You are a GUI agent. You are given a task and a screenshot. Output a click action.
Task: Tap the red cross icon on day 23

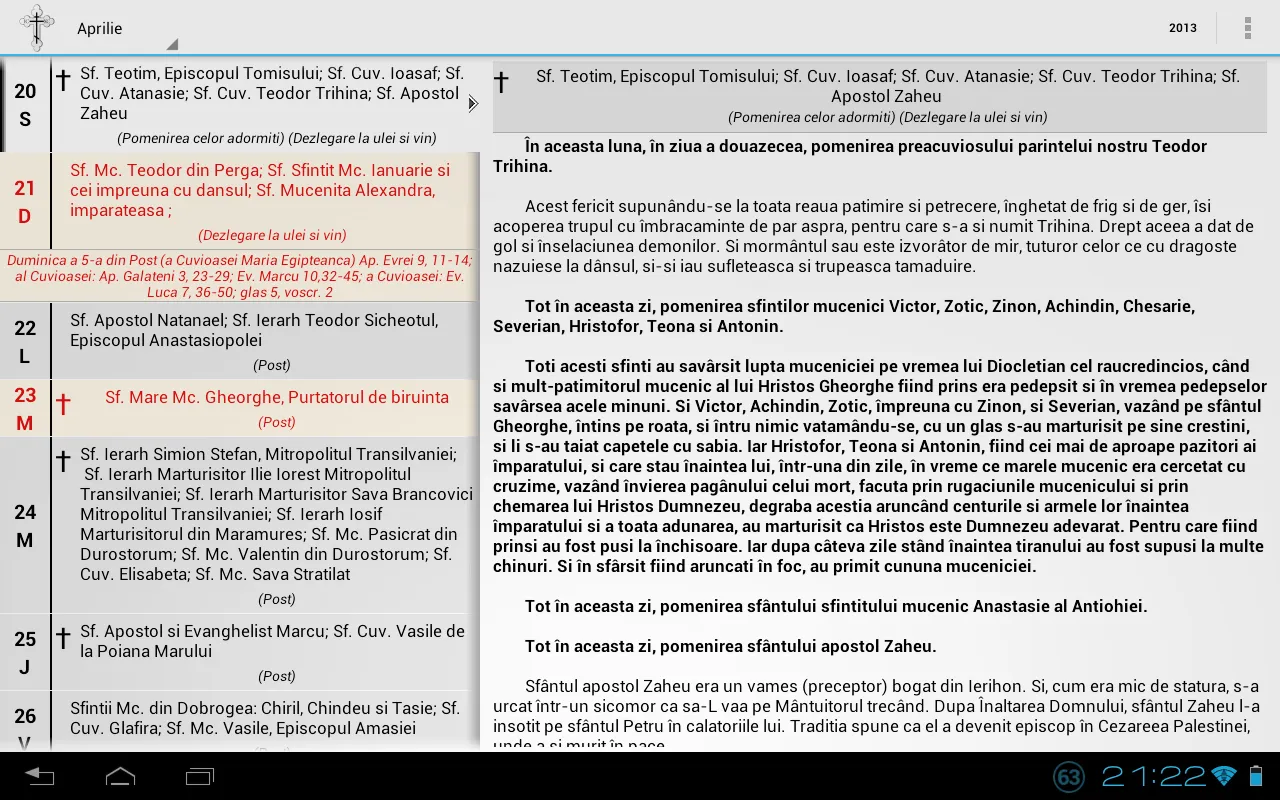pyautogui.click(x=63, y=404)
